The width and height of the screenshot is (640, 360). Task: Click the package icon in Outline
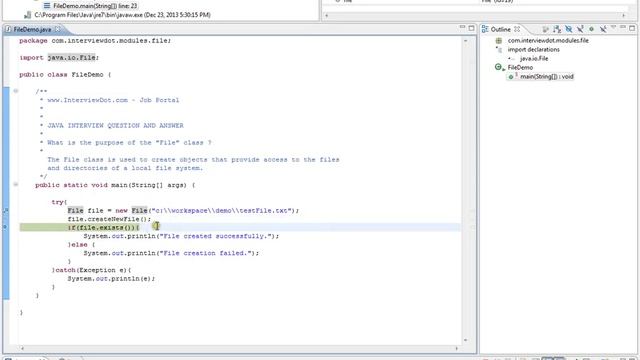tap(498, 40)
